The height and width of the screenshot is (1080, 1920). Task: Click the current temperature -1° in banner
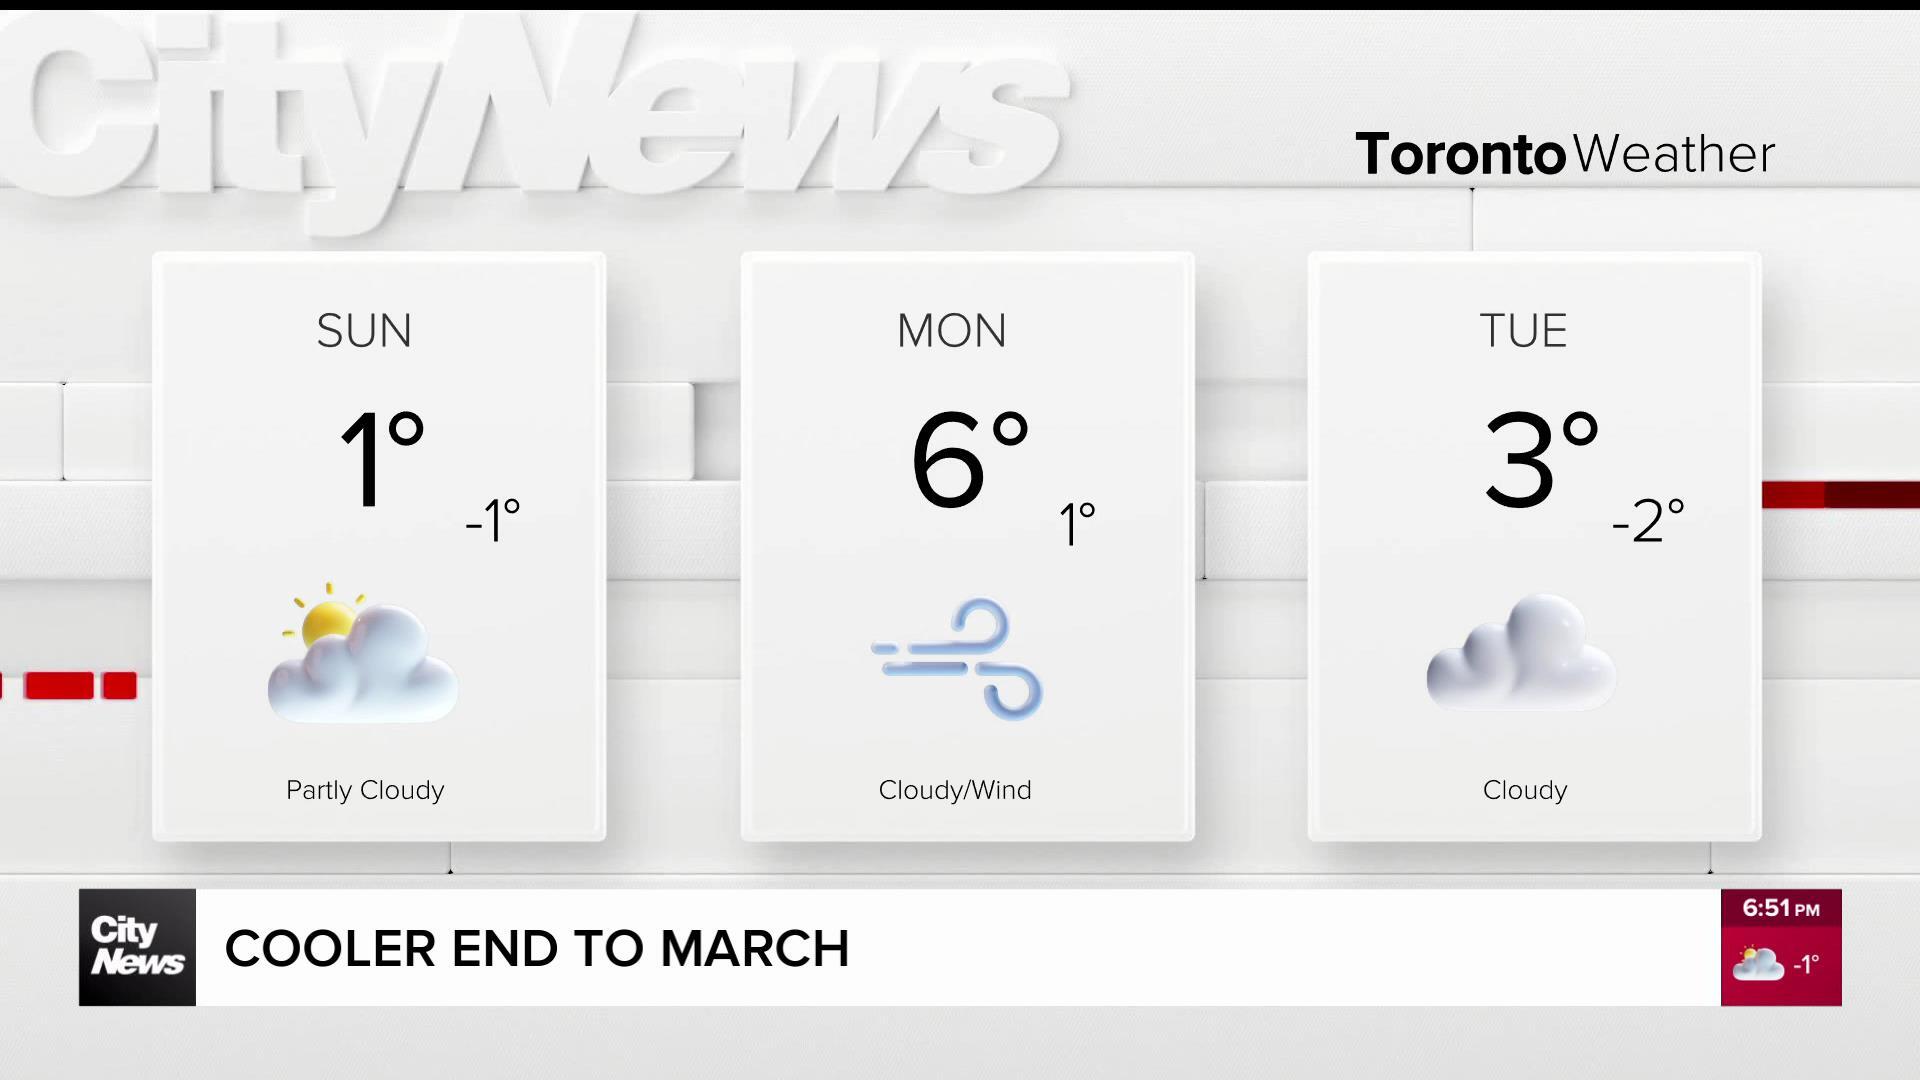pos(1806,965)
